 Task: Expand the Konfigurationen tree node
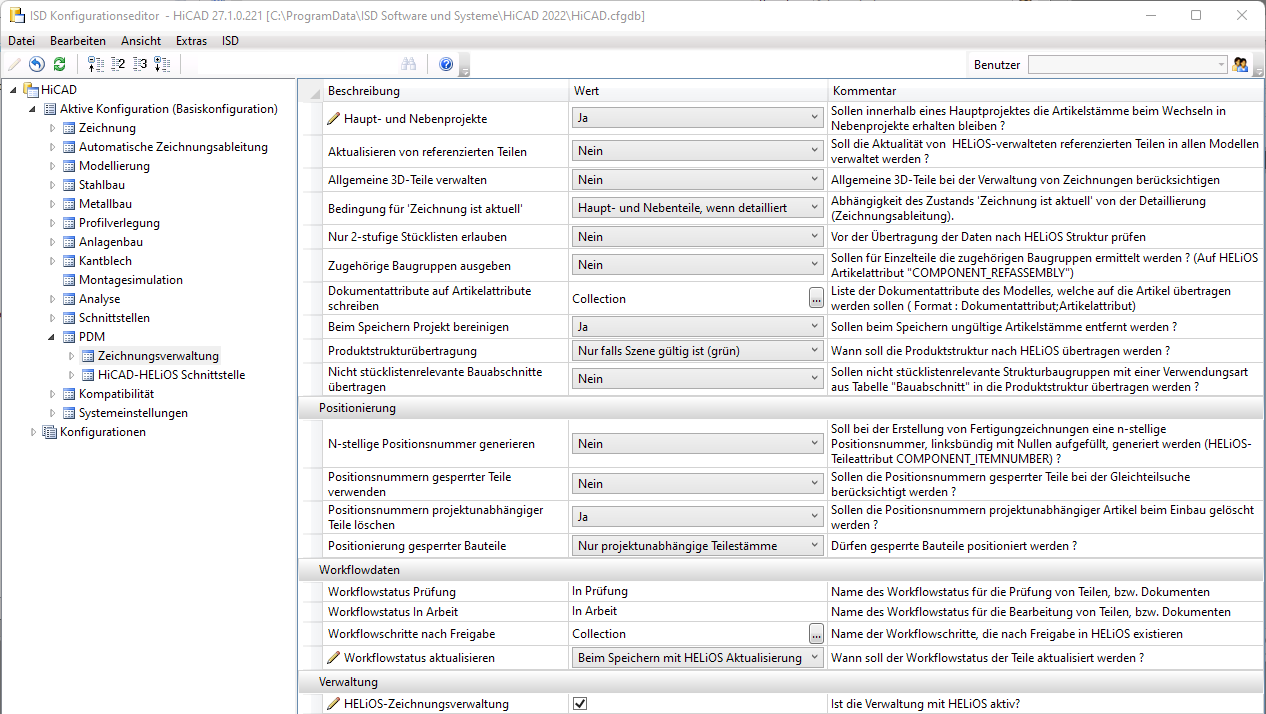[x=34, y=432]
